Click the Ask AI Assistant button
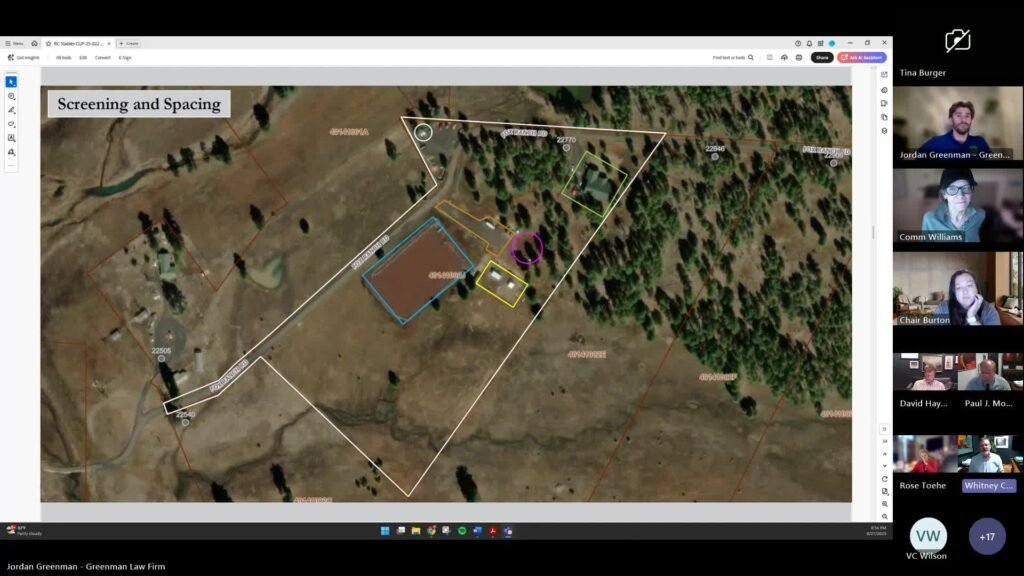 coord(862,58)
